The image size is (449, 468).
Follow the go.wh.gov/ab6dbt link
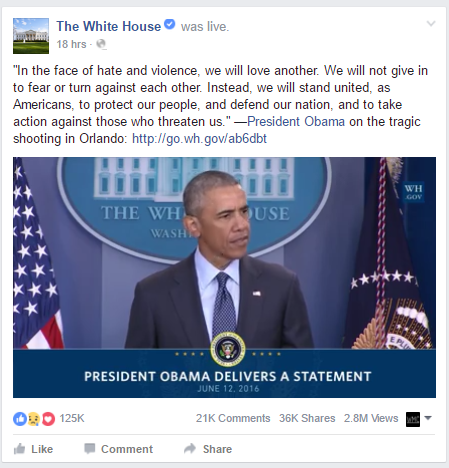199,139
